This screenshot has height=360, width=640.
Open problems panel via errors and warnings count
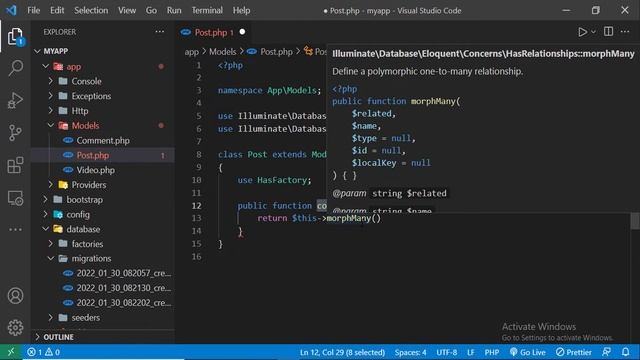[43, 352]
